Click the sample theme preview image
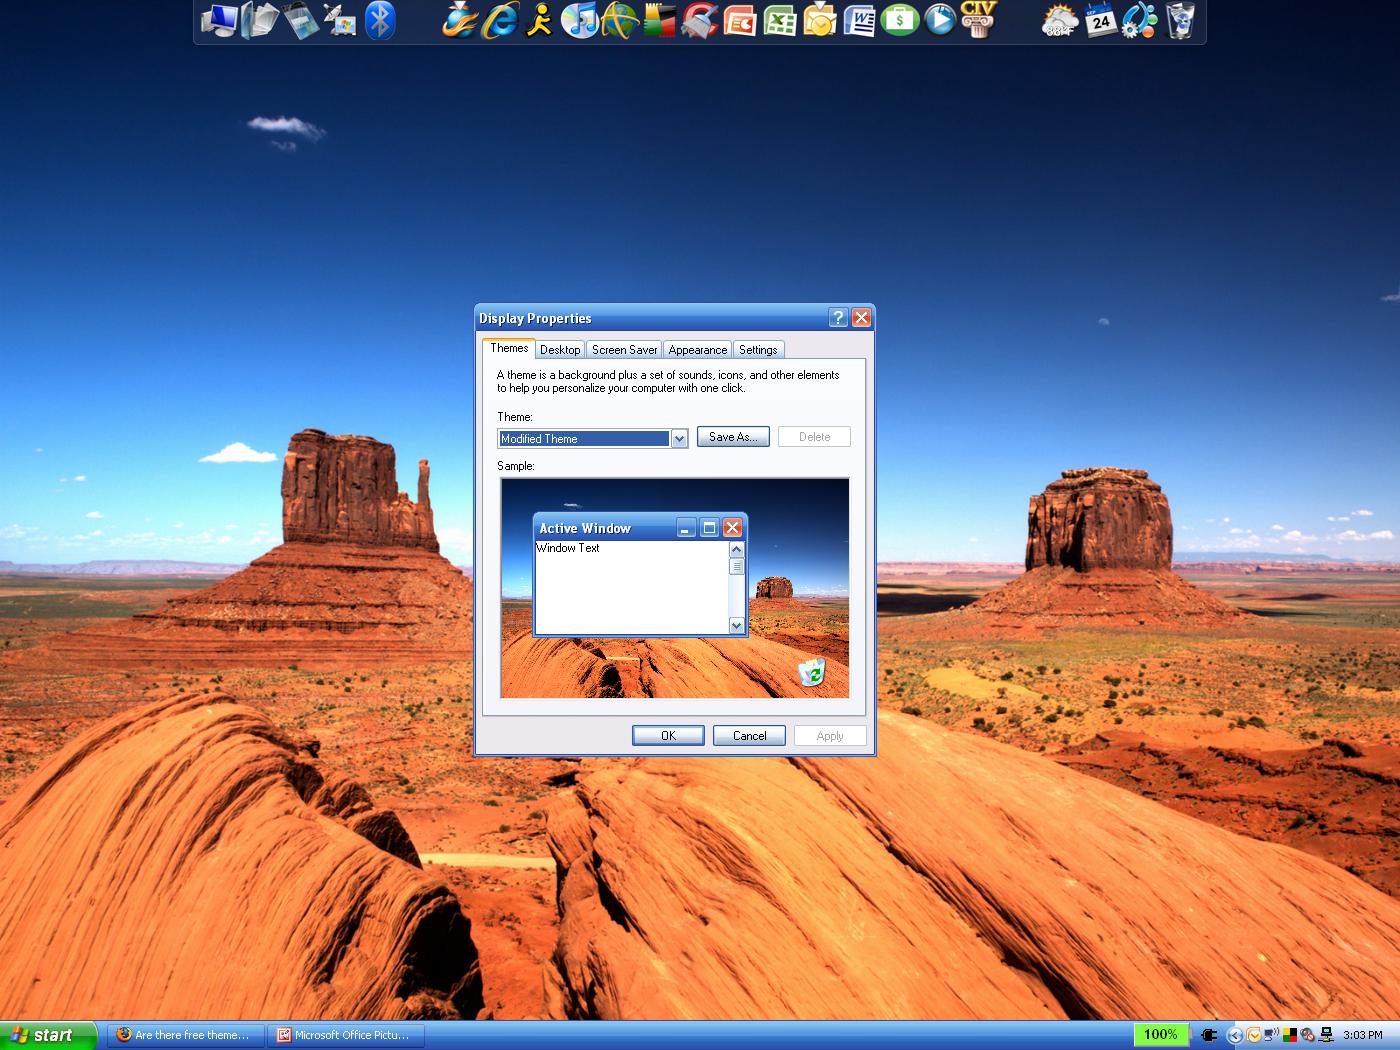 tap(675, 588)
